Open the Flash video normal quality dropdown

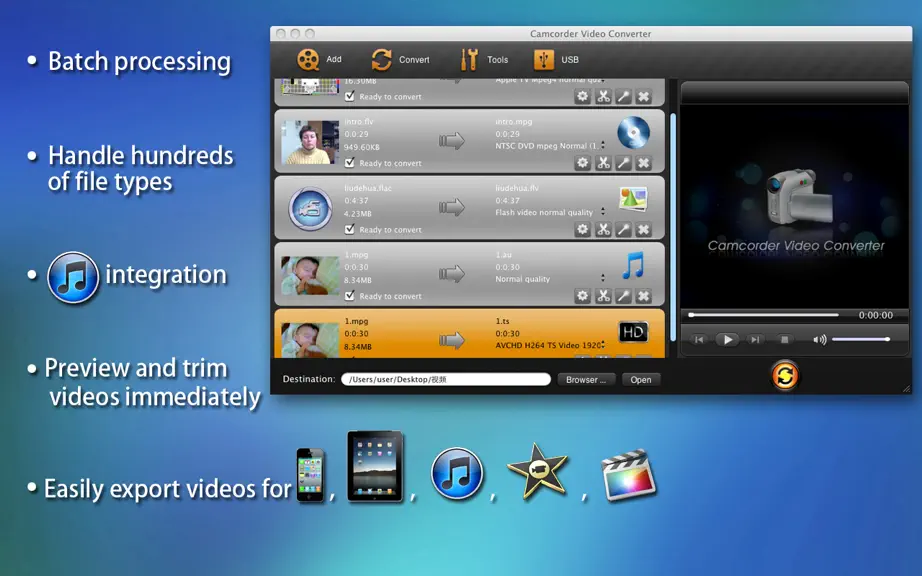tap(550, 212)
